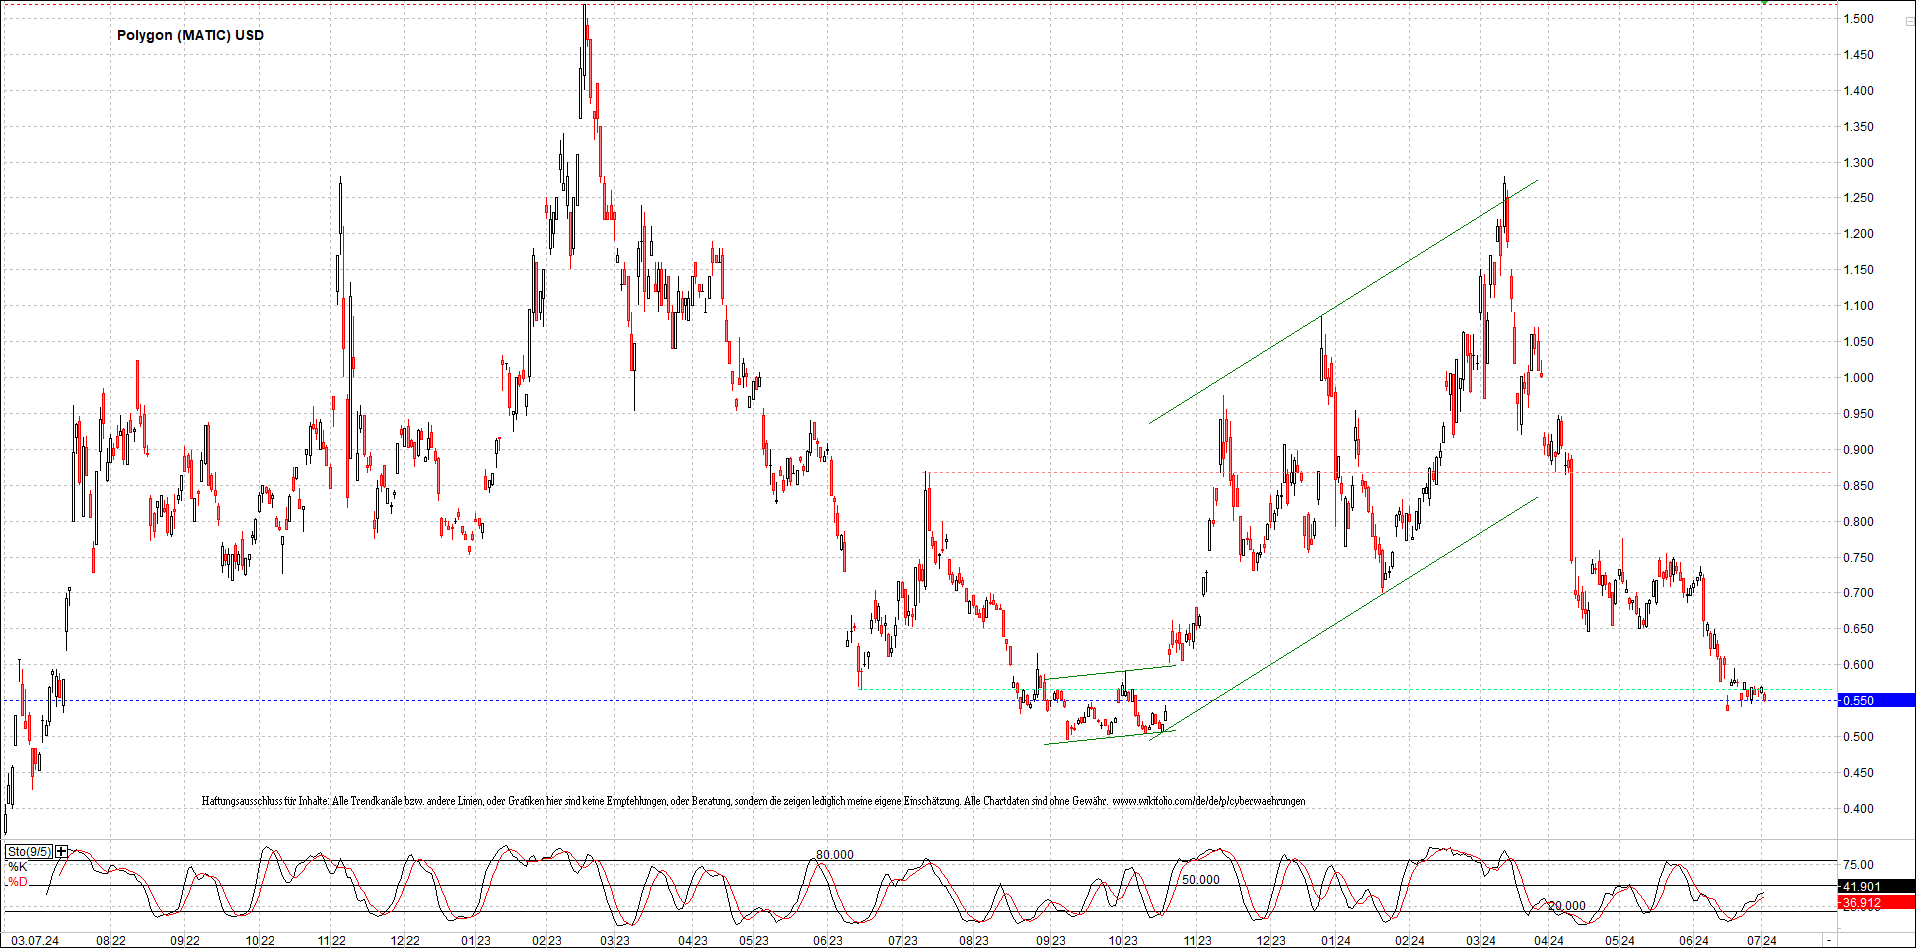Click the 03.07.24 date label
This screenshot has width=1916, height=948.
tap(35, 941)
